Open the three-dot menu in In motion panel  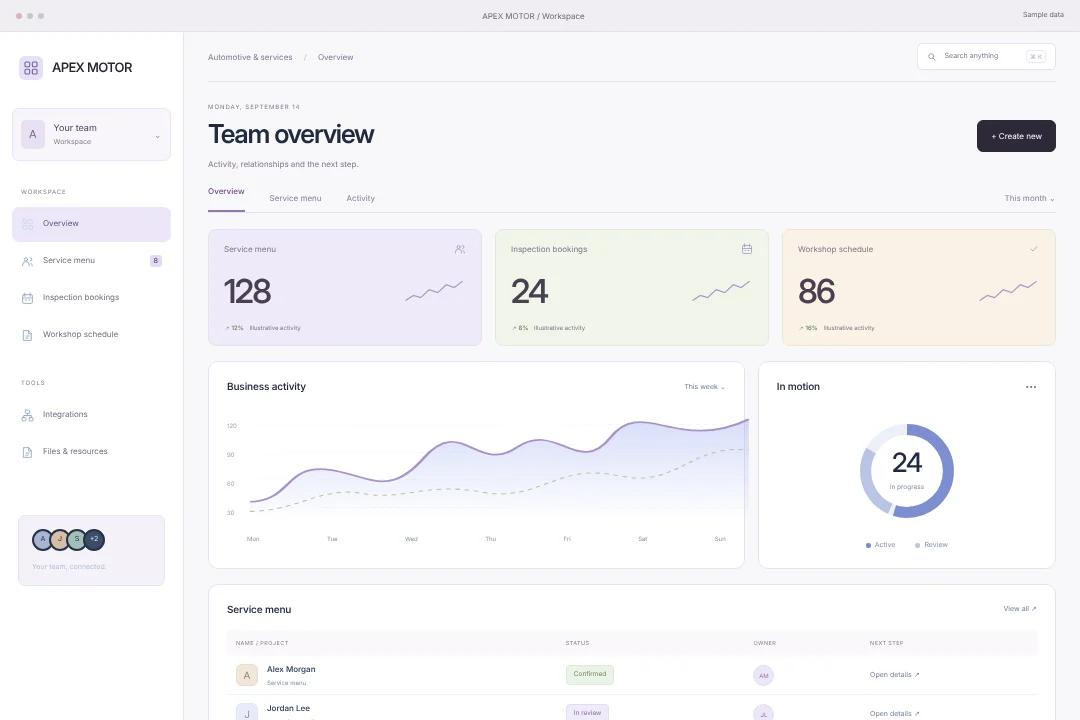click(x=1031, y=387)
